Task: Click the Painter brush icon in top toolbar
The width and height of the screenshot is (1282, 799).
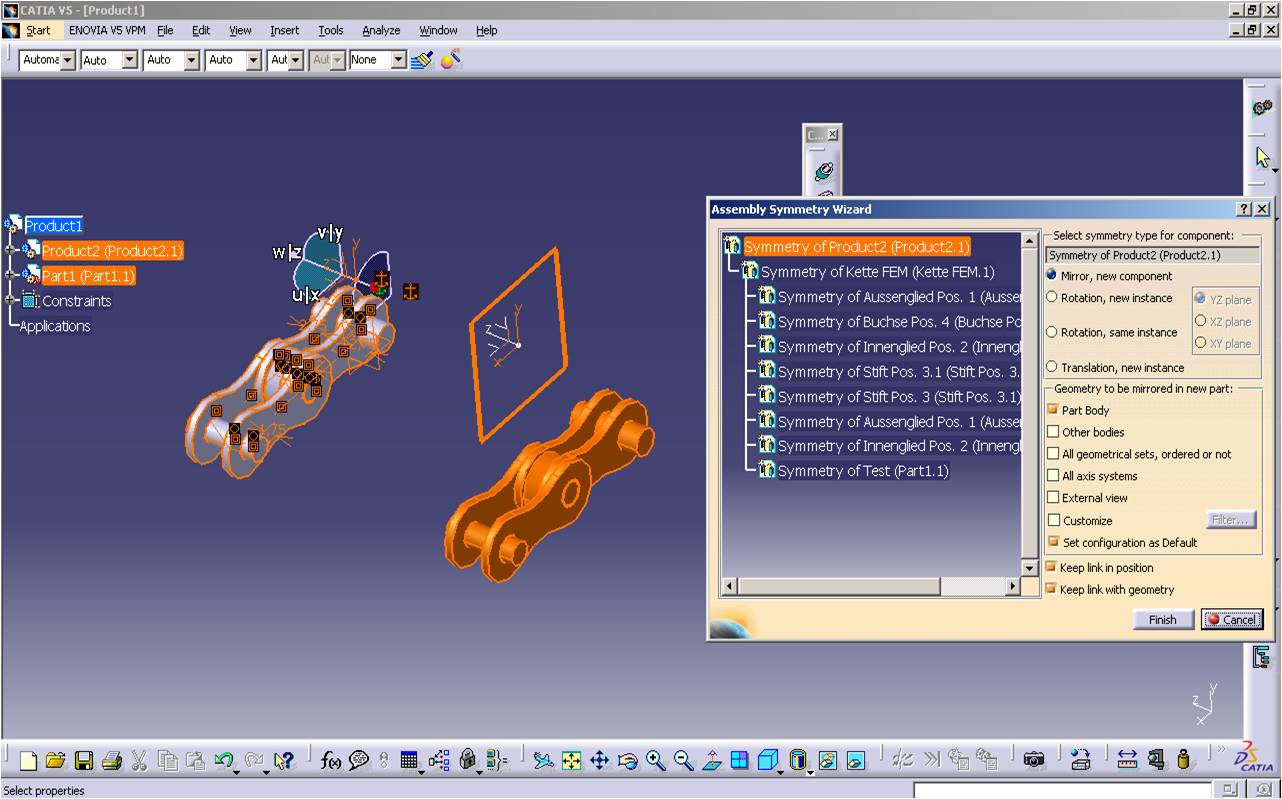Action: 422,60
